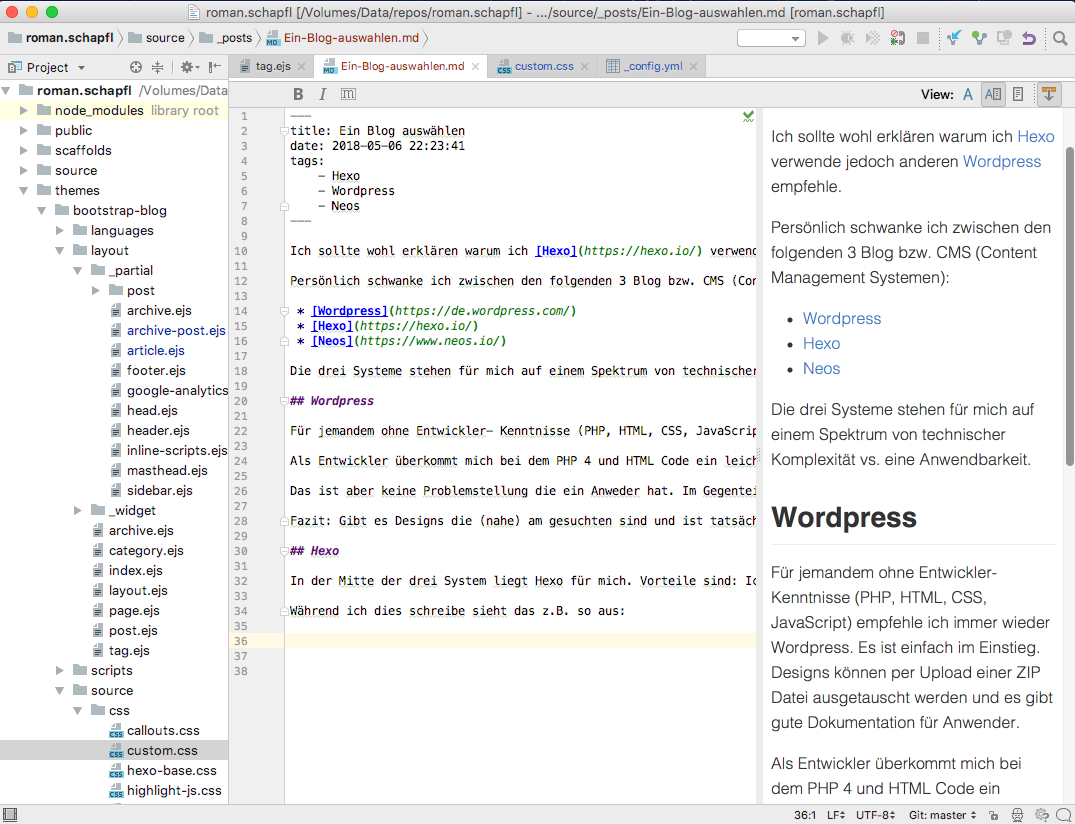Click the preview pane vertical scrollbar
This screenshot has width=1075, height=824.
click(1069, 306)
